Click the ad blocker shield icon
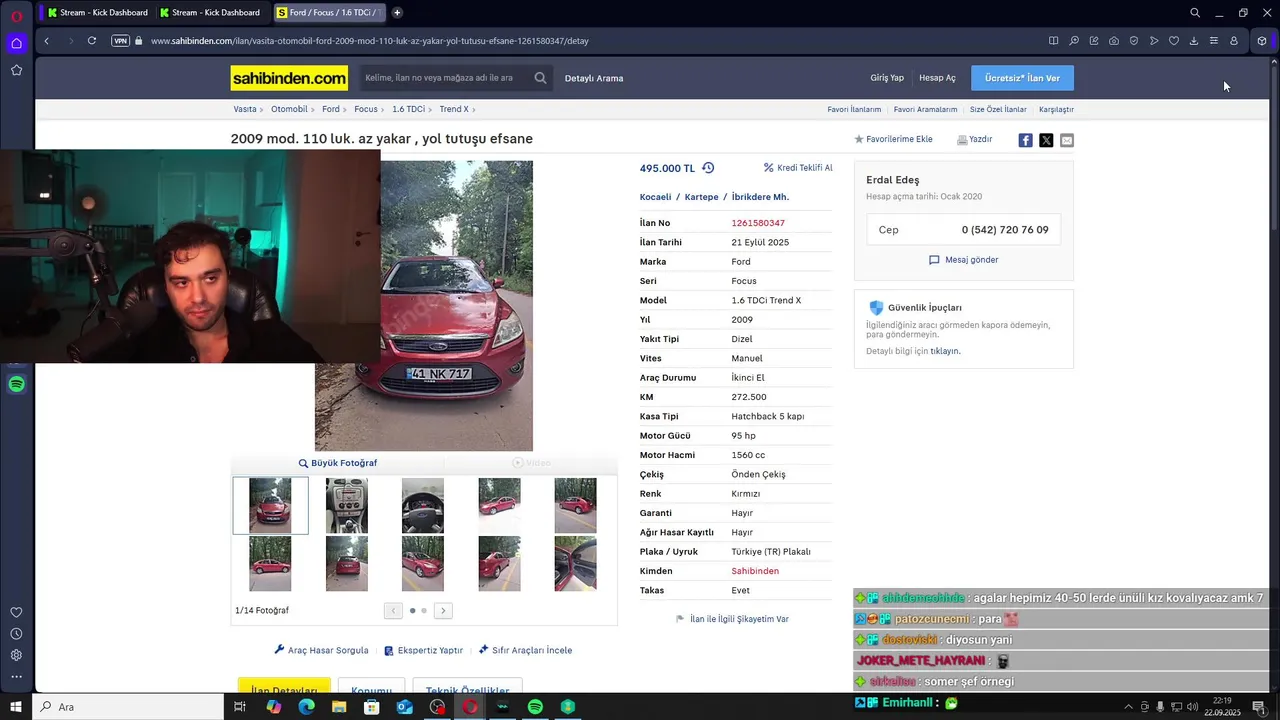 pyautogui.click(x=1134, y=41)
